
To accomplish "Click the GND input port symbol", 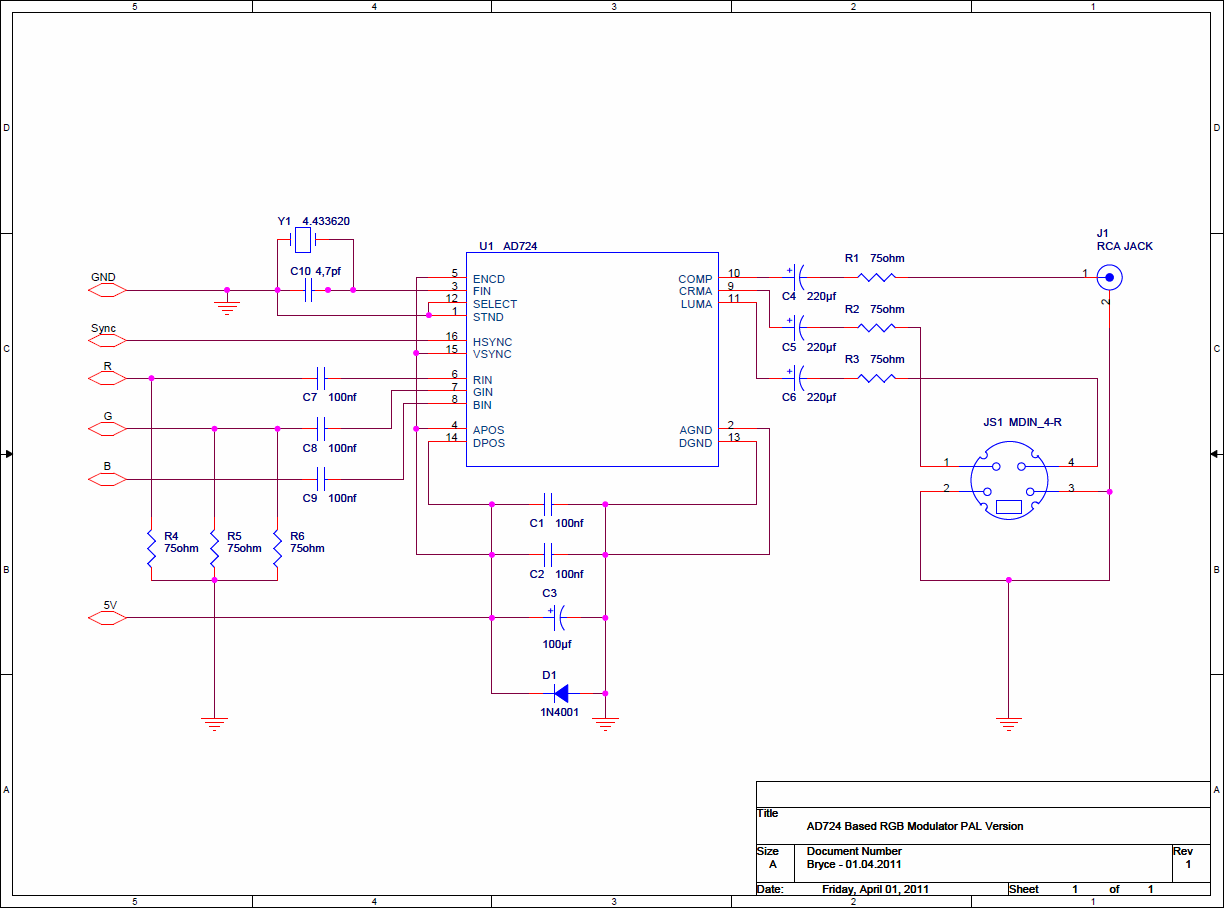I will point(107,290).
